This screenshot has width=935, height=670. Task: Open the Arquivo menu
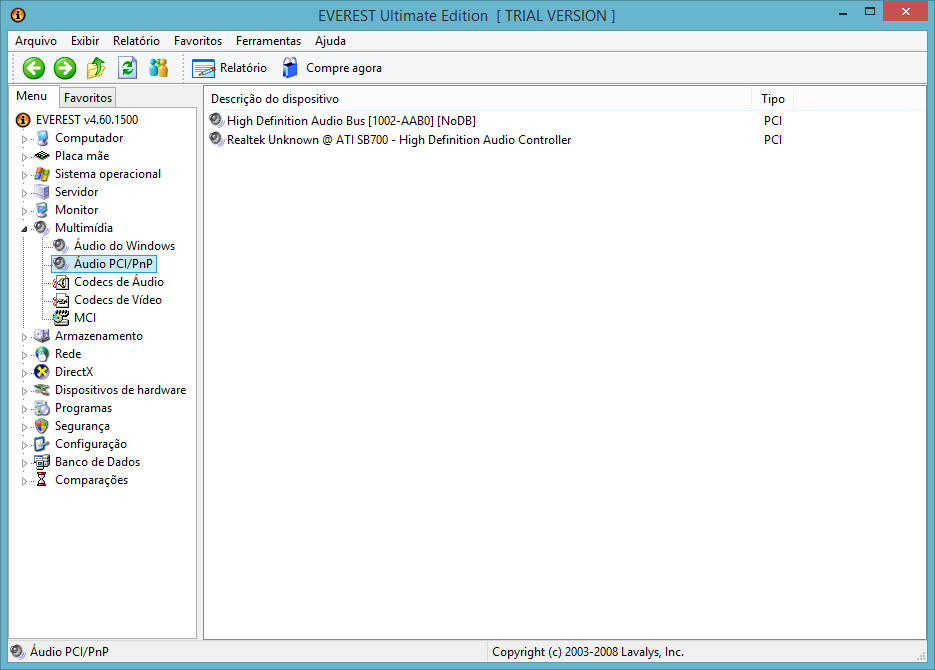click(x=36, y=41)
